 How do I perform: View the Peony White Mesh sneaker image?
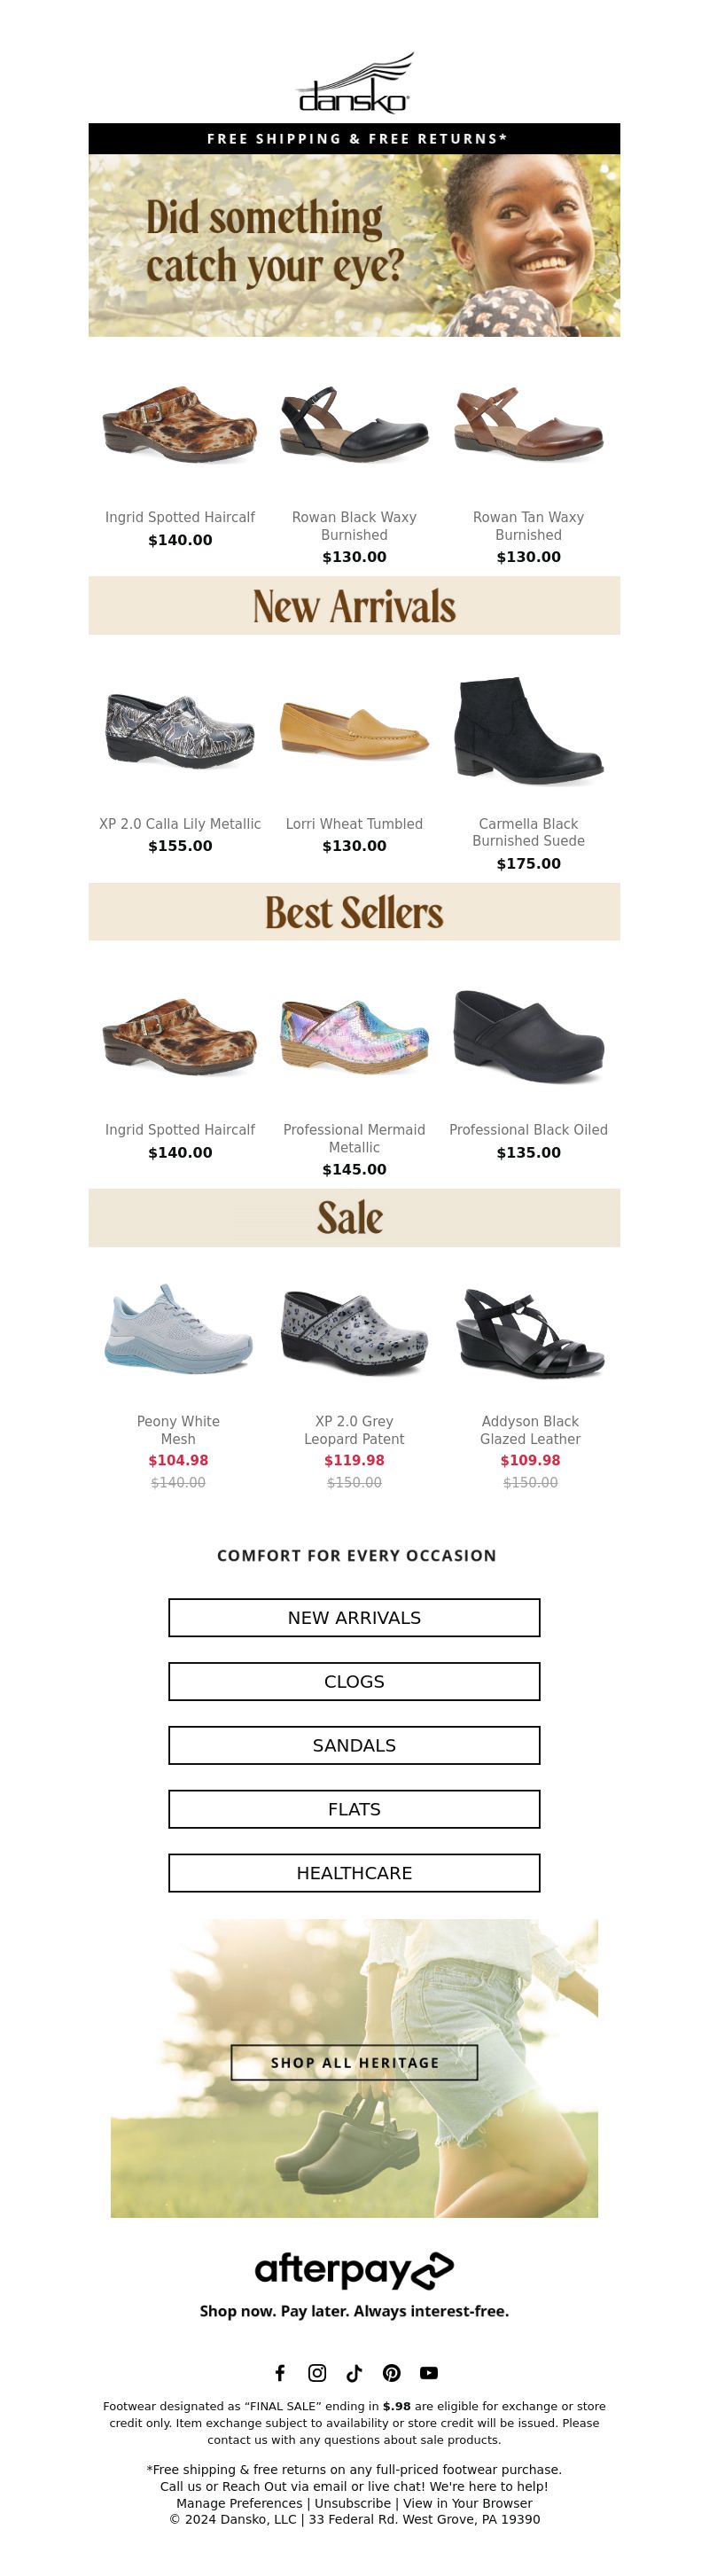179,1328
